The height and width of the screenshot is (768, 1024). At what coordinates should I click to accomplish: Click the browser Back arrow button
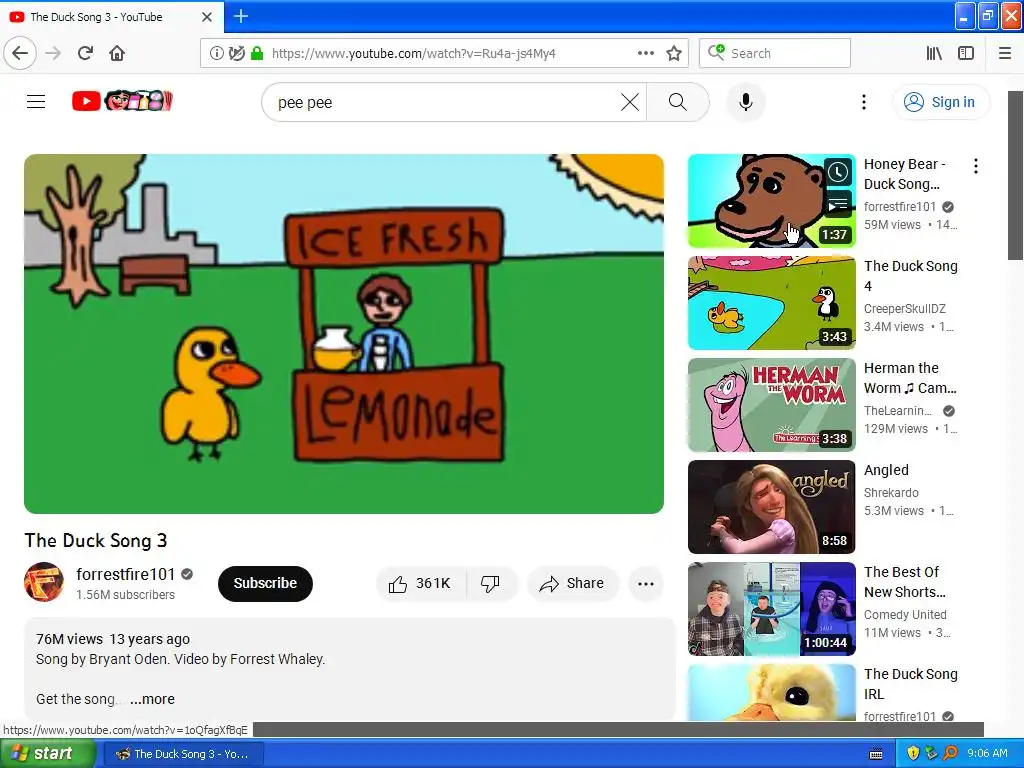click(20, 53)
